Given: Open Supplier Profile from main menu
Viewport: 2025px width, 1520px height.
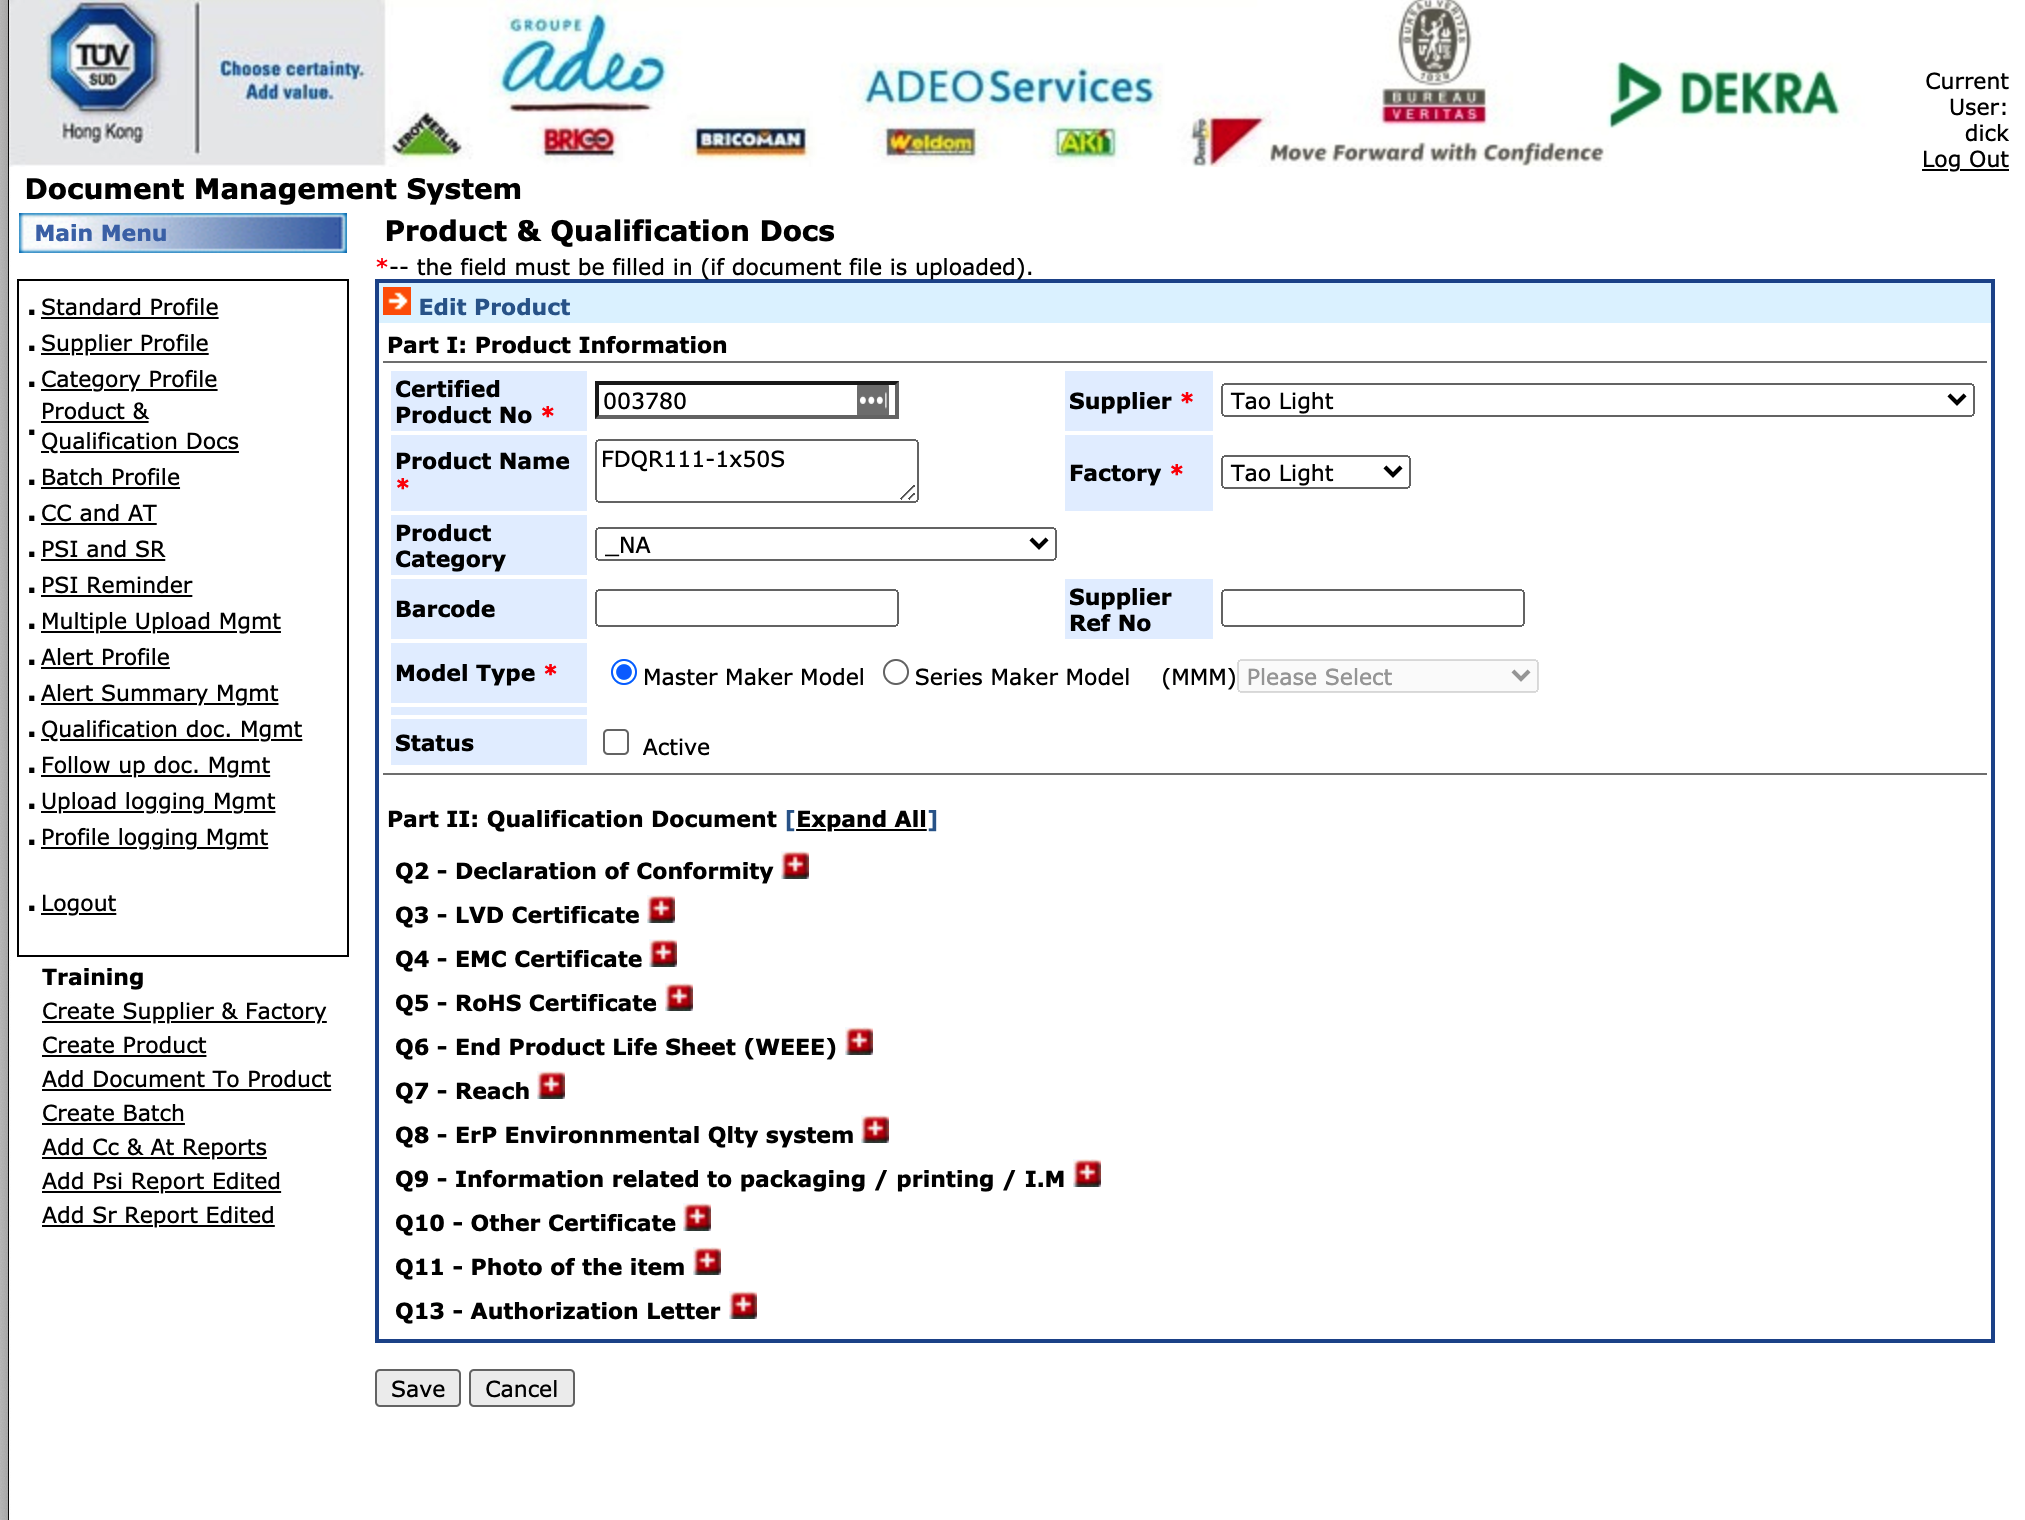Looking at the screenshot, I should (124, 343).
